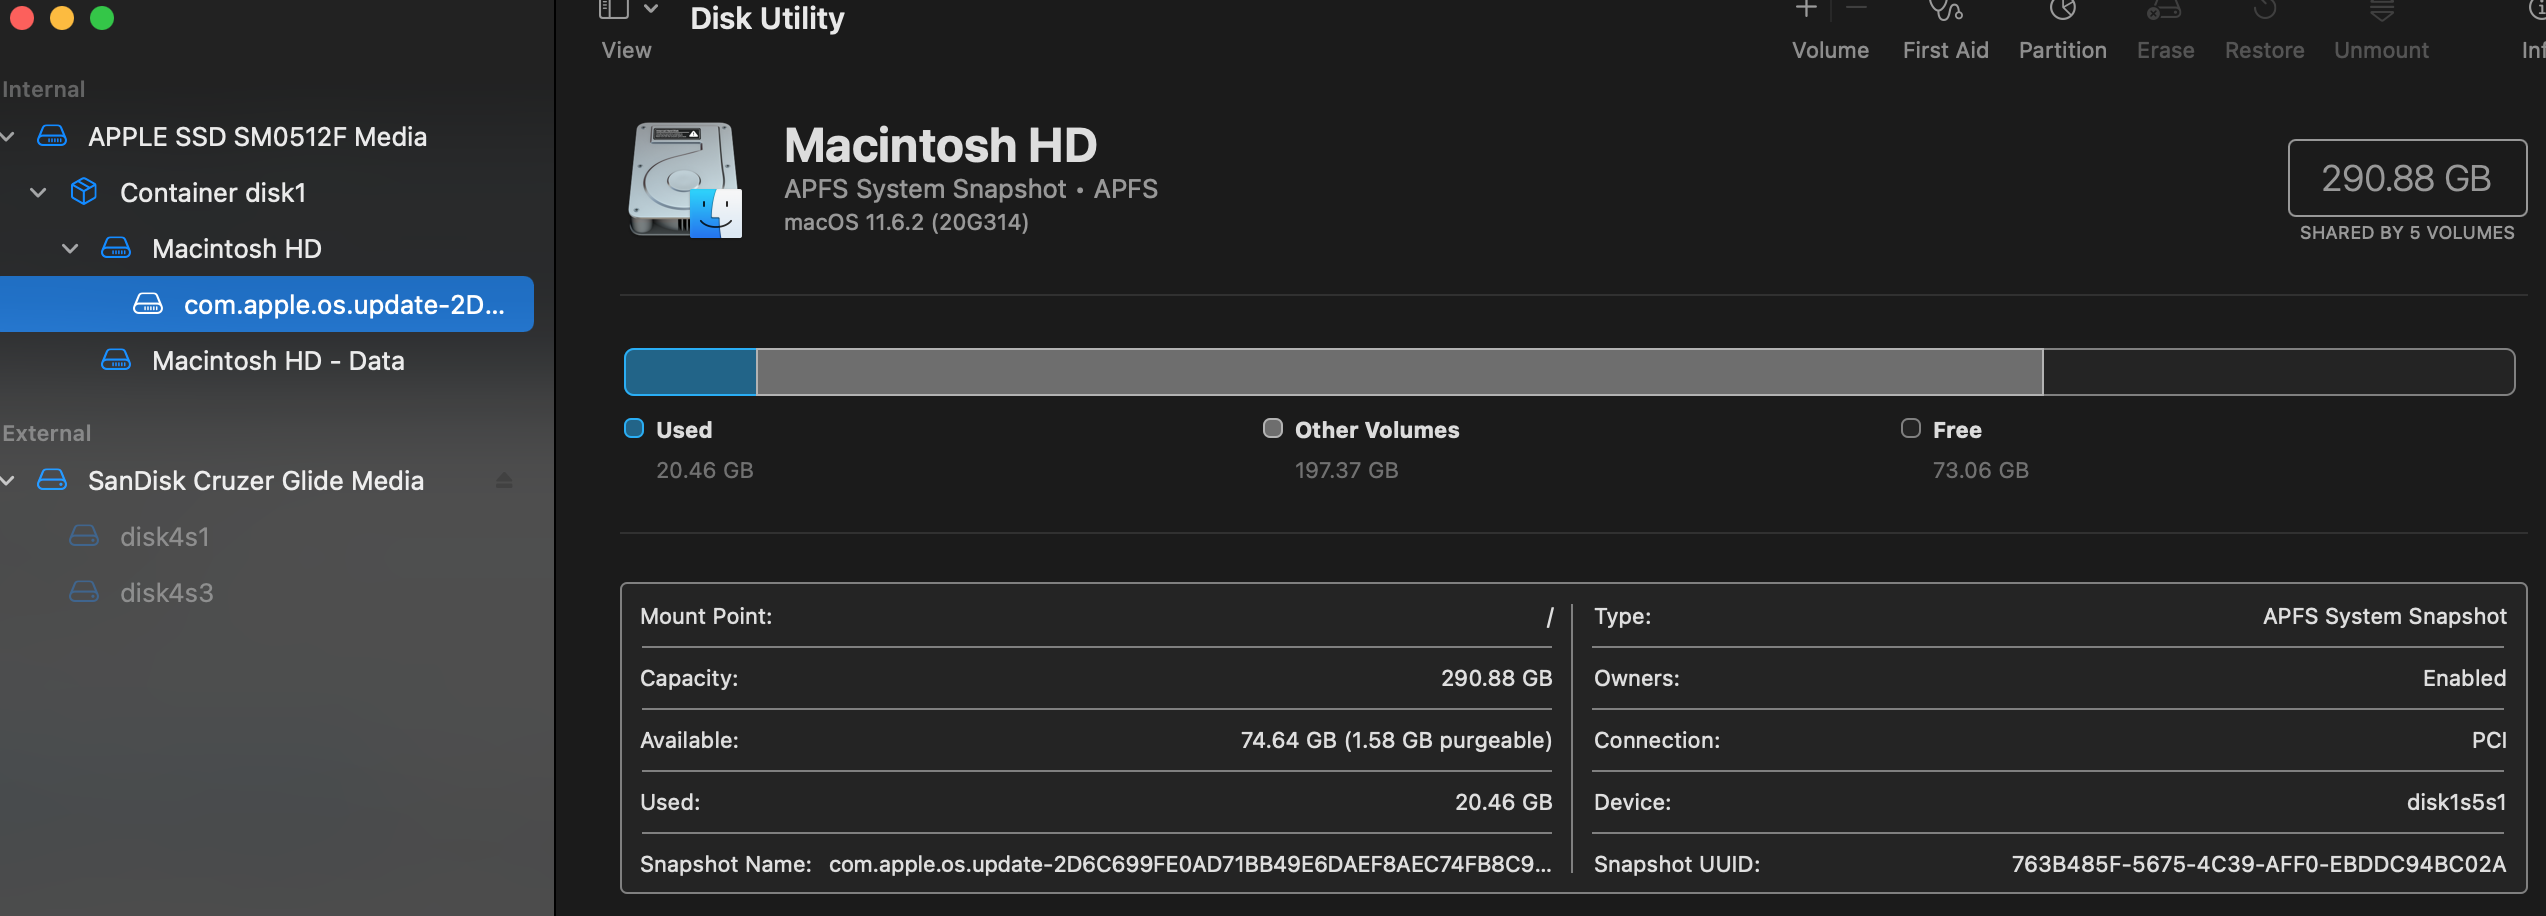This screenshot has width=2546, height=916.
Task: Click the Other Volumes legend marker
Action: [x=1273, y=429]
